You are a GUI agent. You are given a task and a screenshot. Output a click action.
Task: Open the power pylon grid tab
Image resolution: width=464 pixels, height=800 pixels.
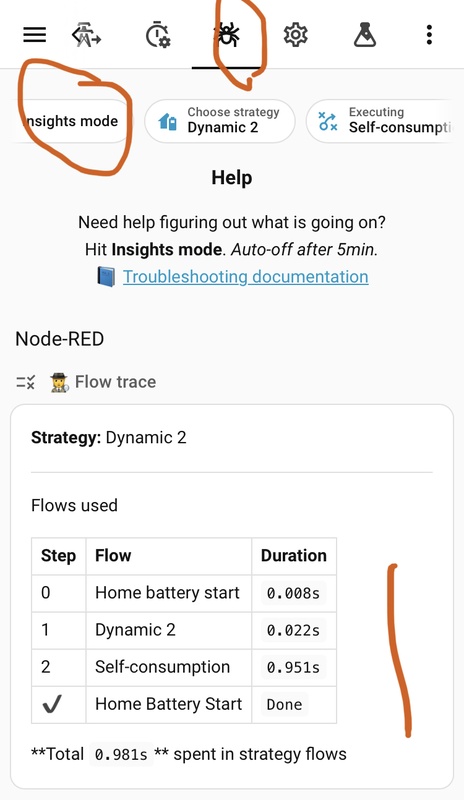pos(87,35)
